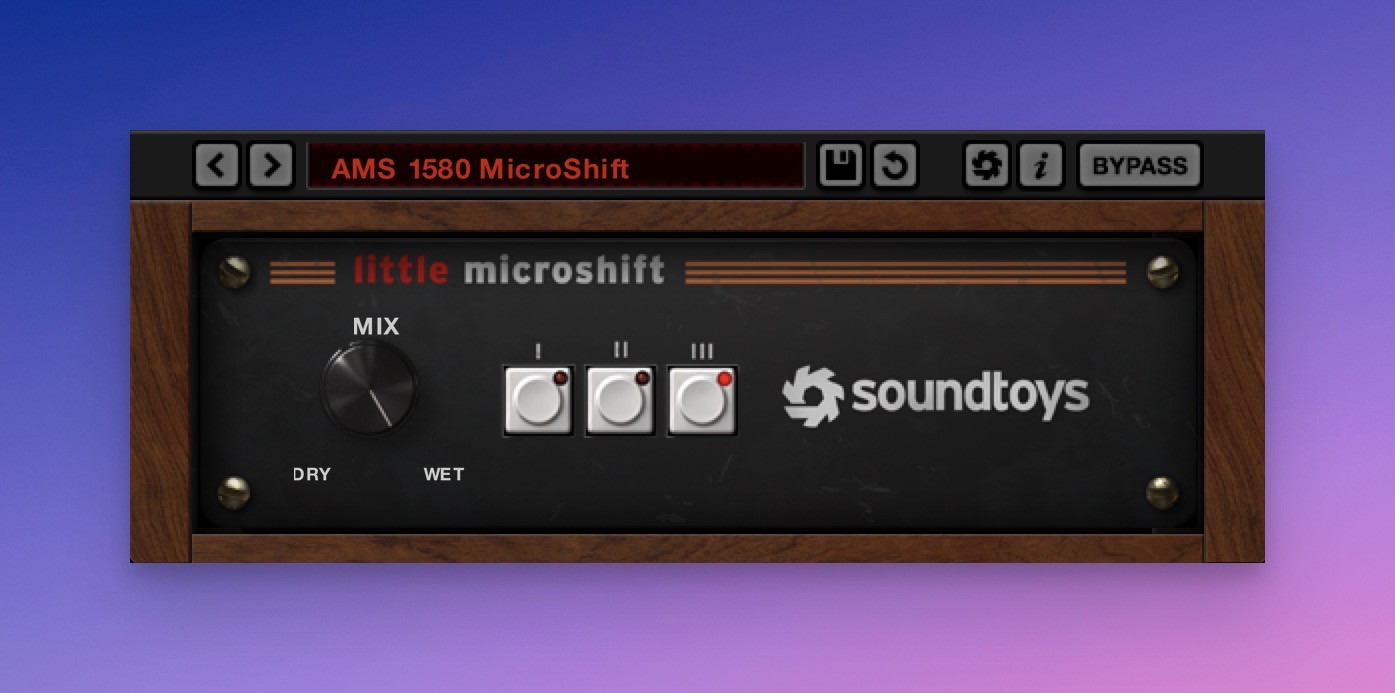
Task: Load the next preset with right arrow
Action: 271,166
